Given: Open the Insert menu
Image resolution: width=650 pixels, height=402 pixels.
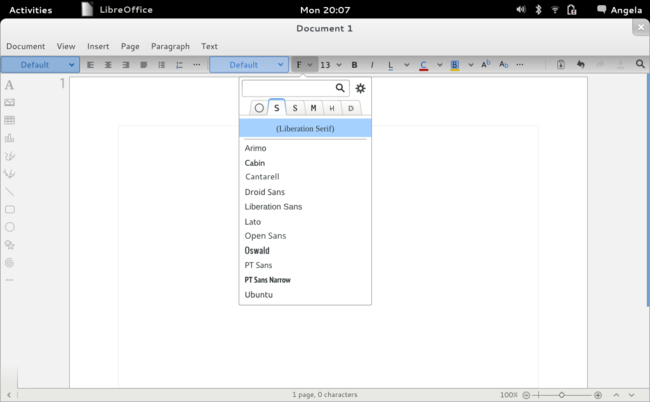Looking at the screenshot, I should (x=98, y=46).
